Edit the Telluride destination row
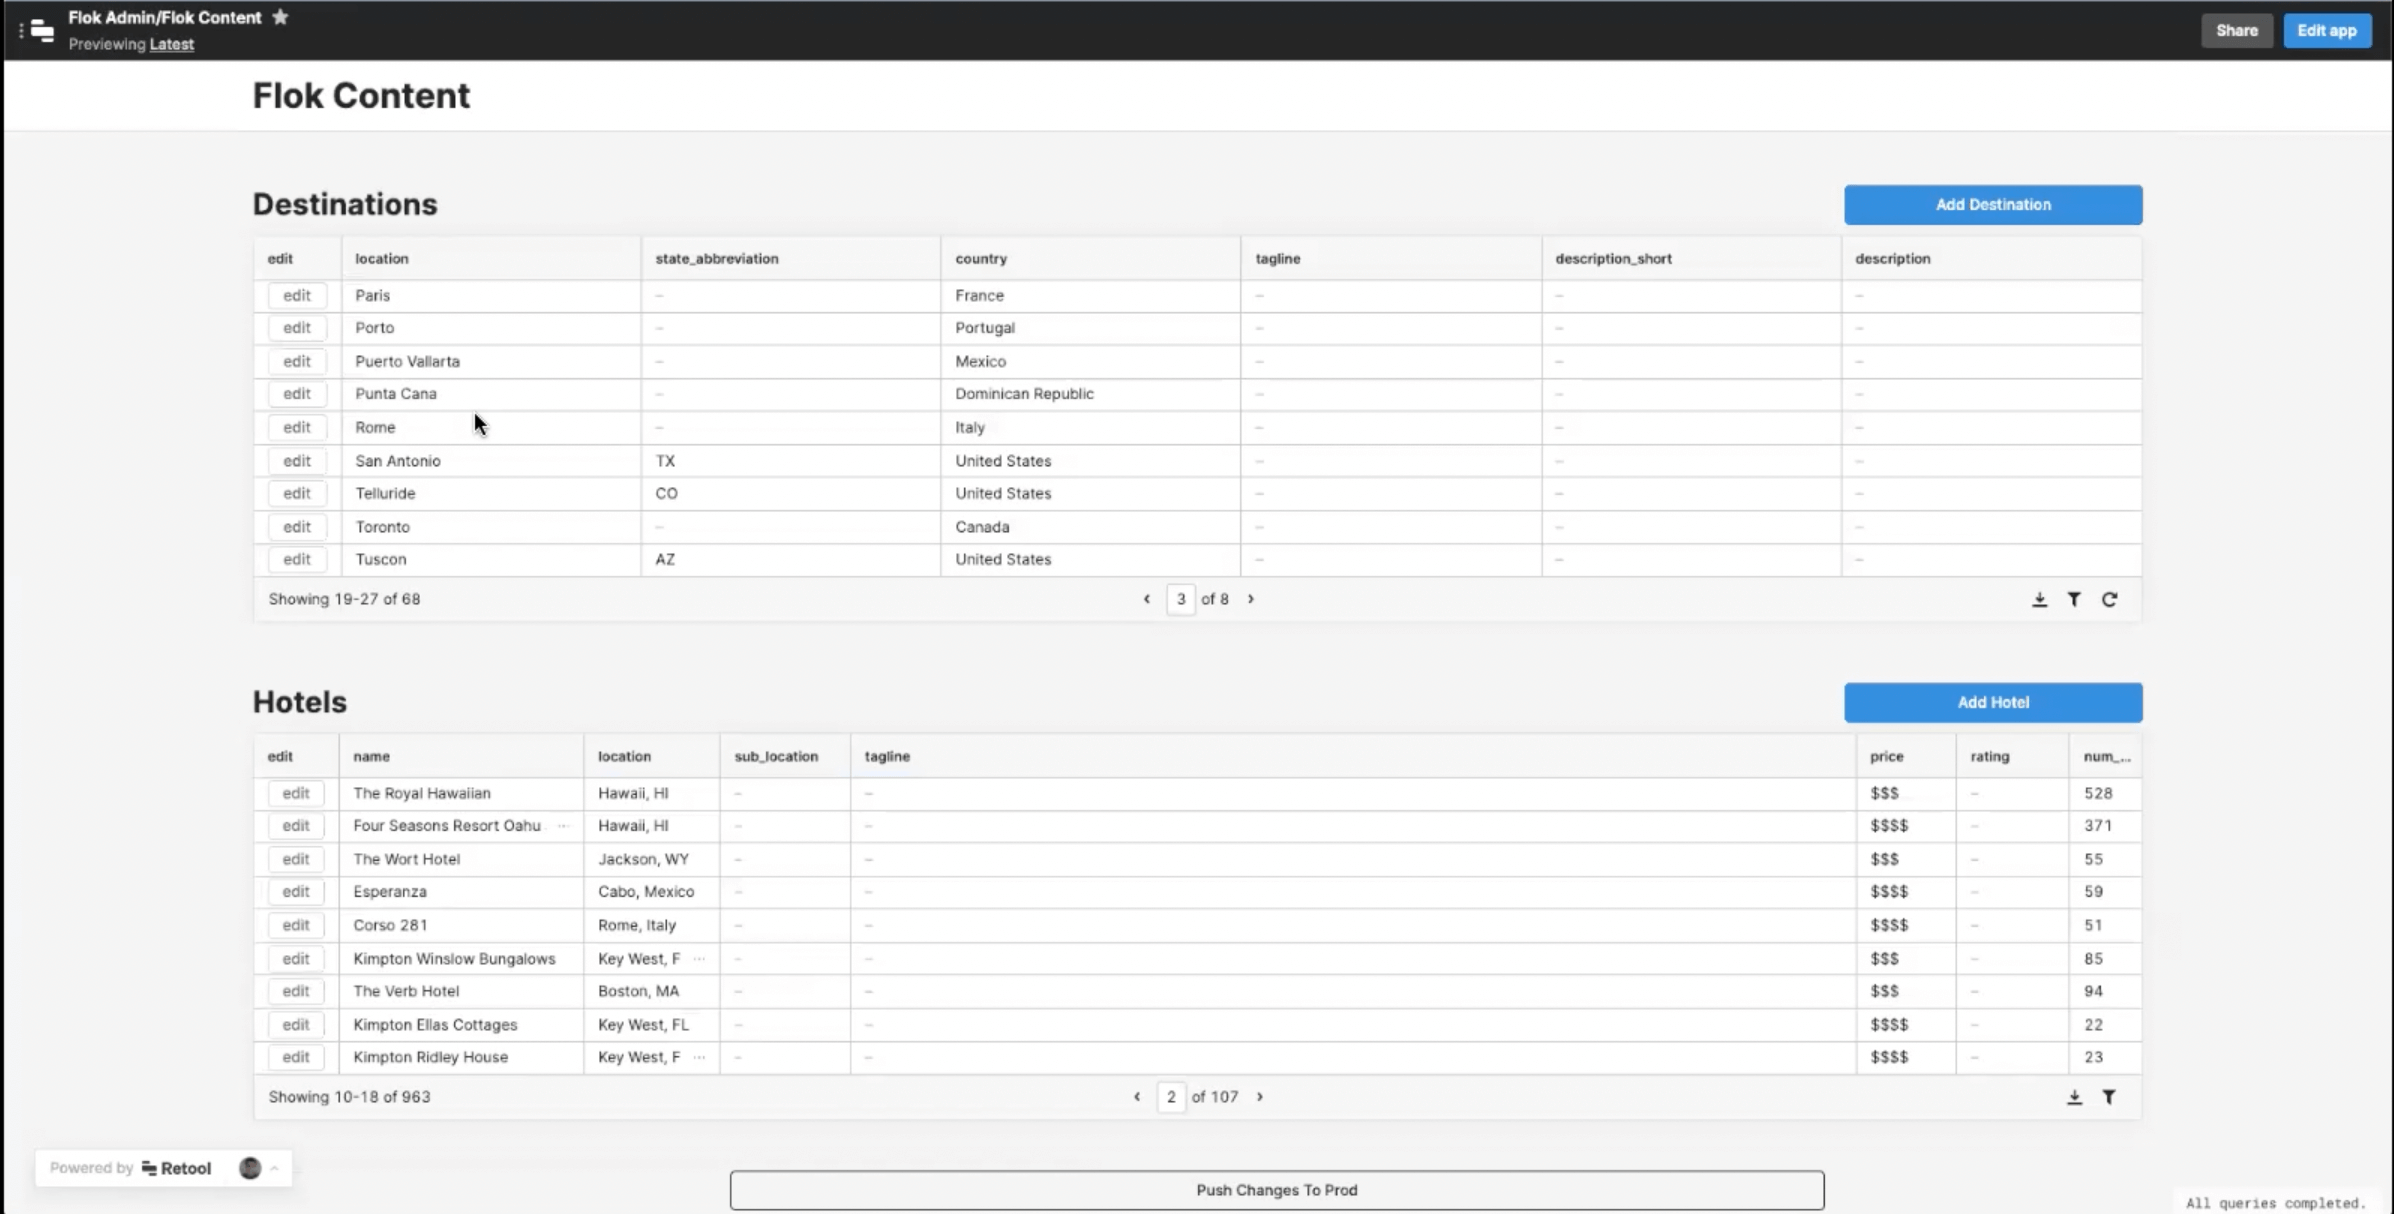Viewport: 2394px width, 1214px height. pyautogui.click(x=297, y=493)
